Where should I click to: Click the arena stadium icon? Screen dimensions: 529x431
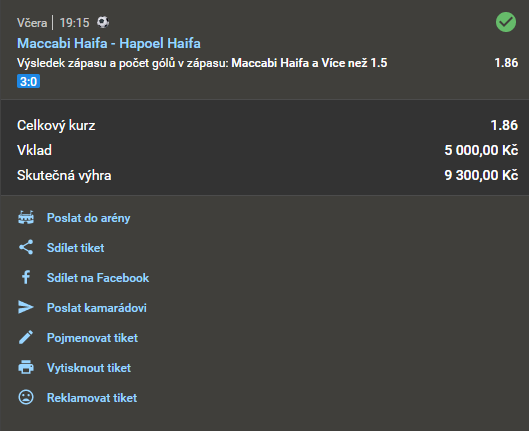point(26,218)
